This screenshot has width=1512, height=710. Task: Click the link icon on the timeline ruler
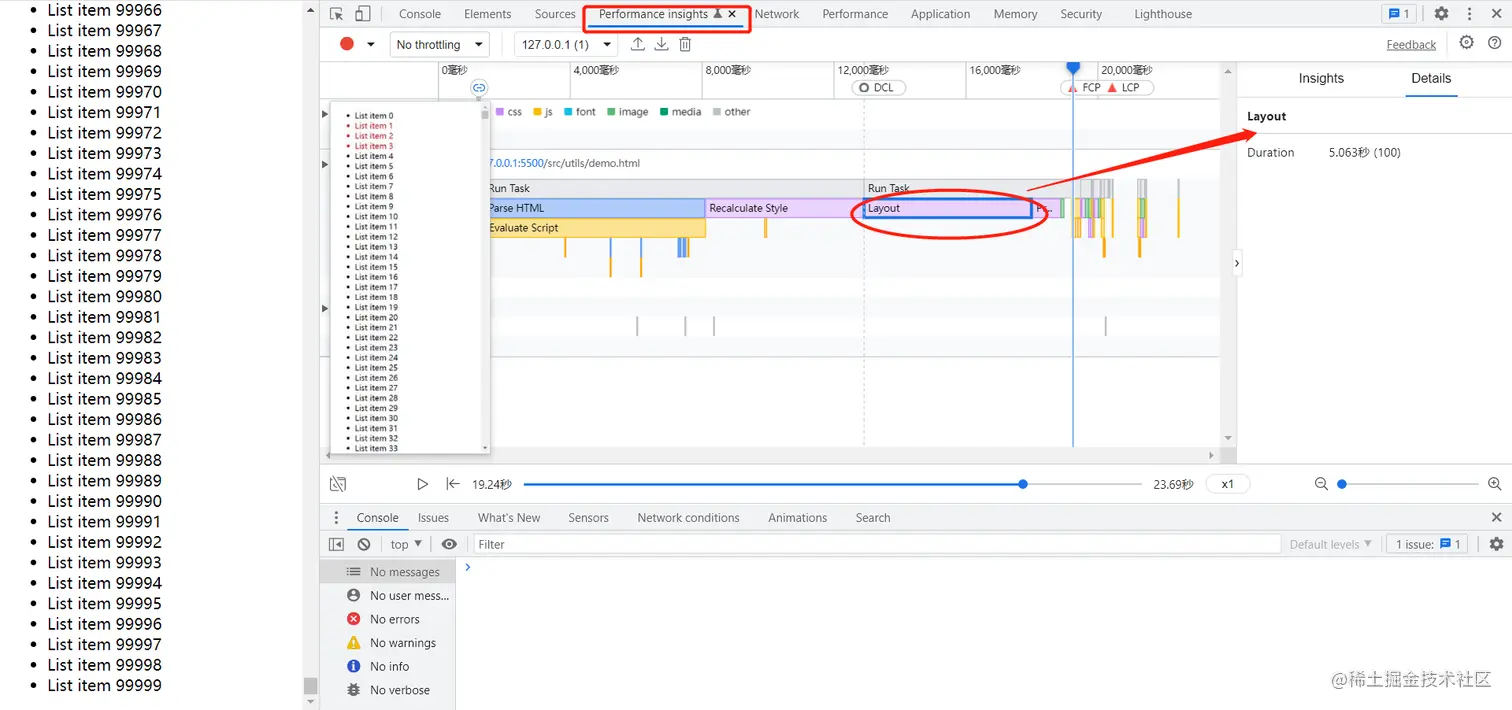pyautogui.click(x=479, y=88)
